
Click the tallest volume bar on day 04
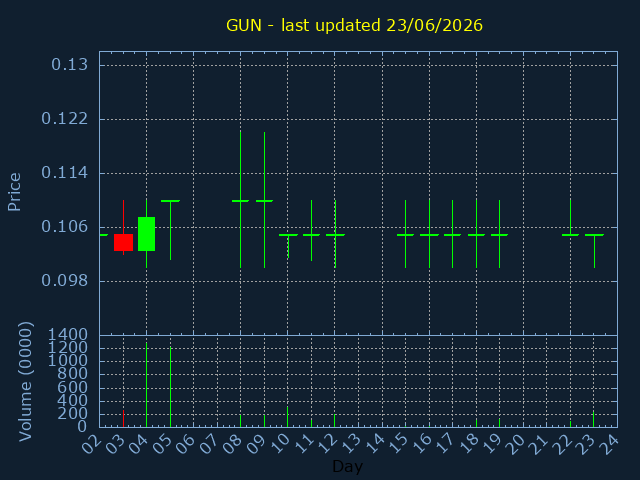coord(147,385)
